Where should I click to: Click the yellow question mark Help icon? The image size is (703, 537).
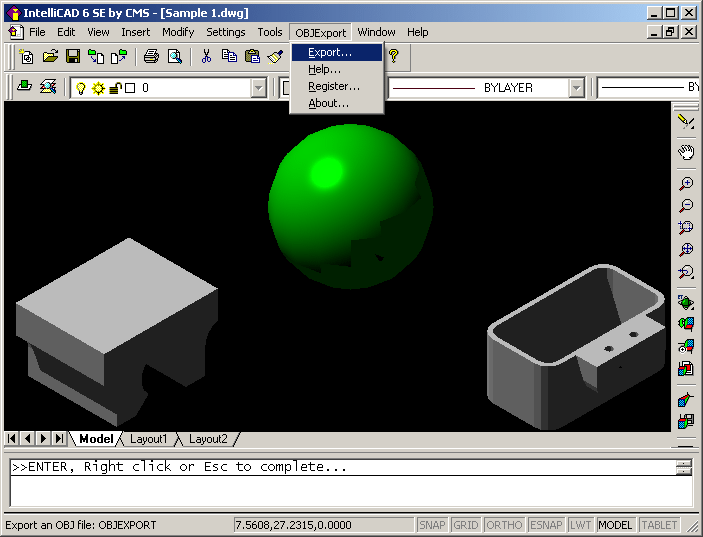[x=394, y=56]
